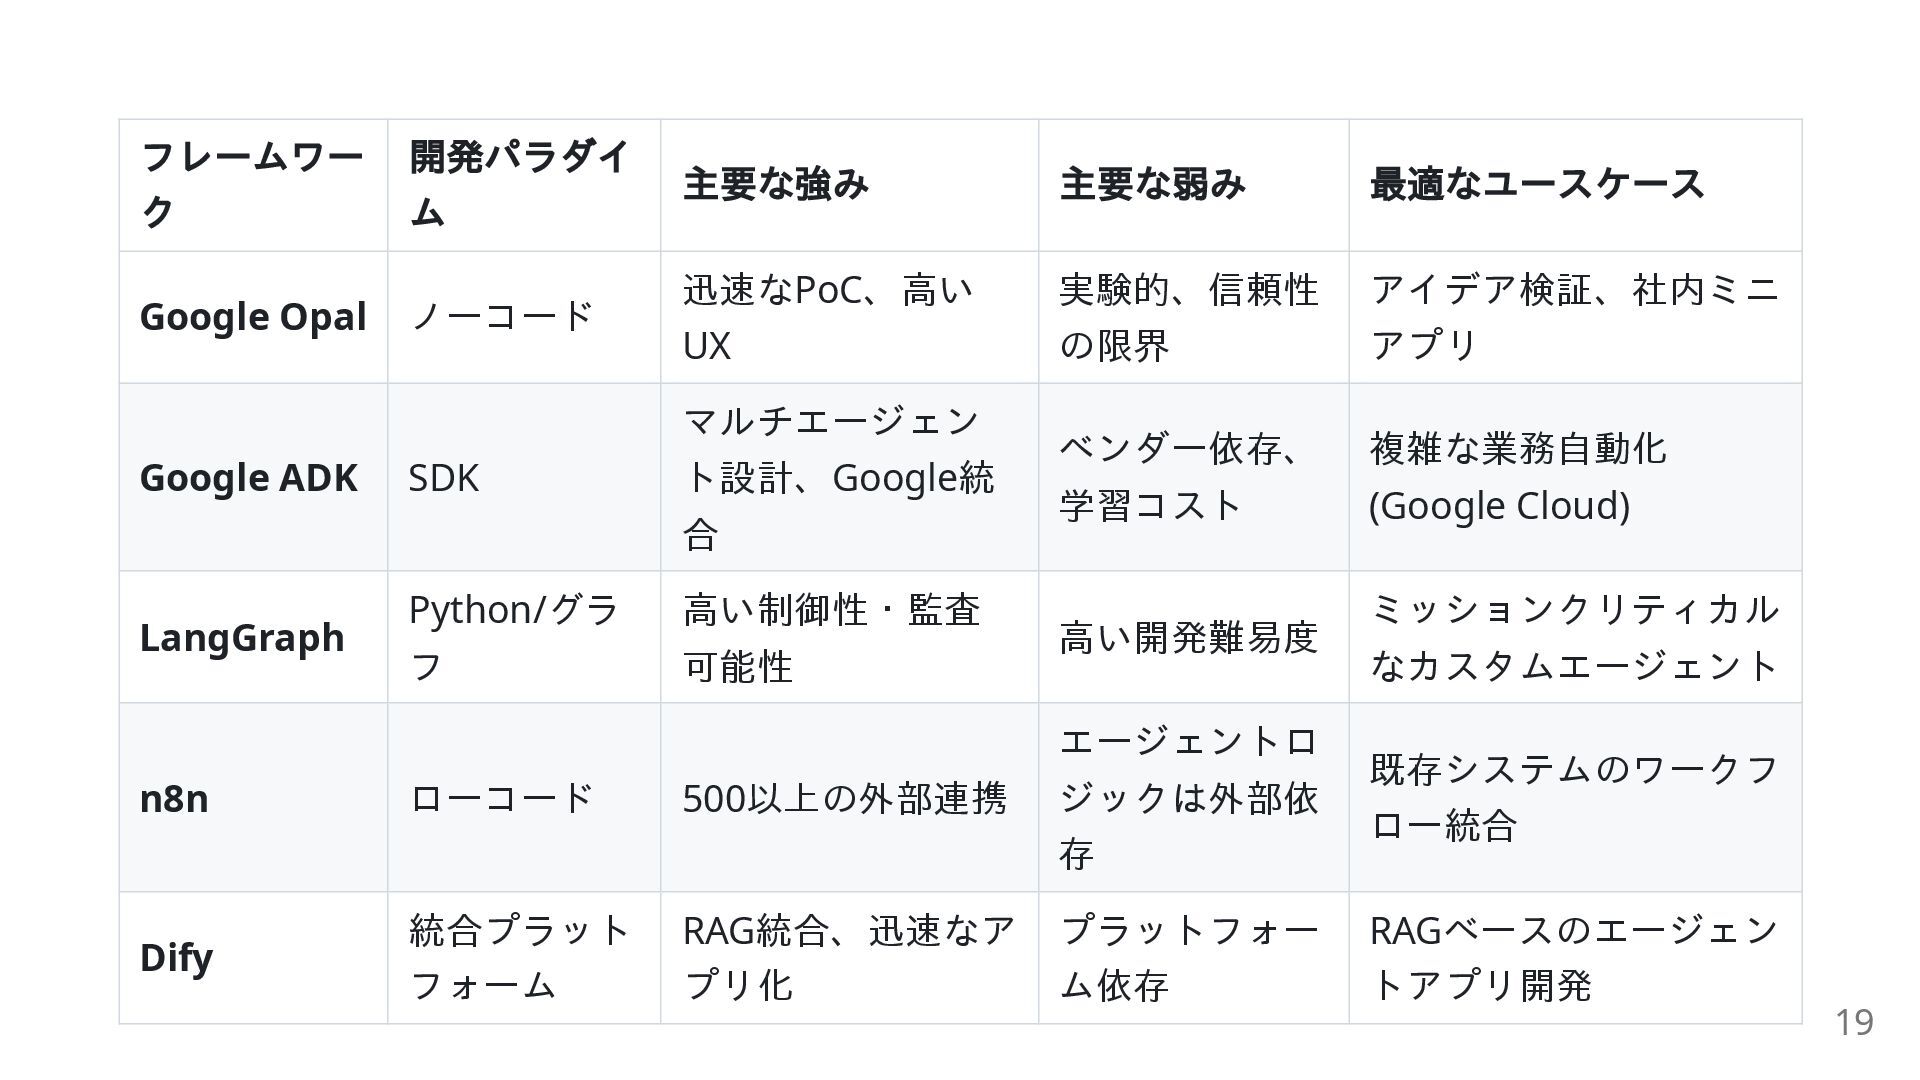The image size is (1920, 1080).
Task: Click the フレームワーク column header
Action: (x=252, y=184)
